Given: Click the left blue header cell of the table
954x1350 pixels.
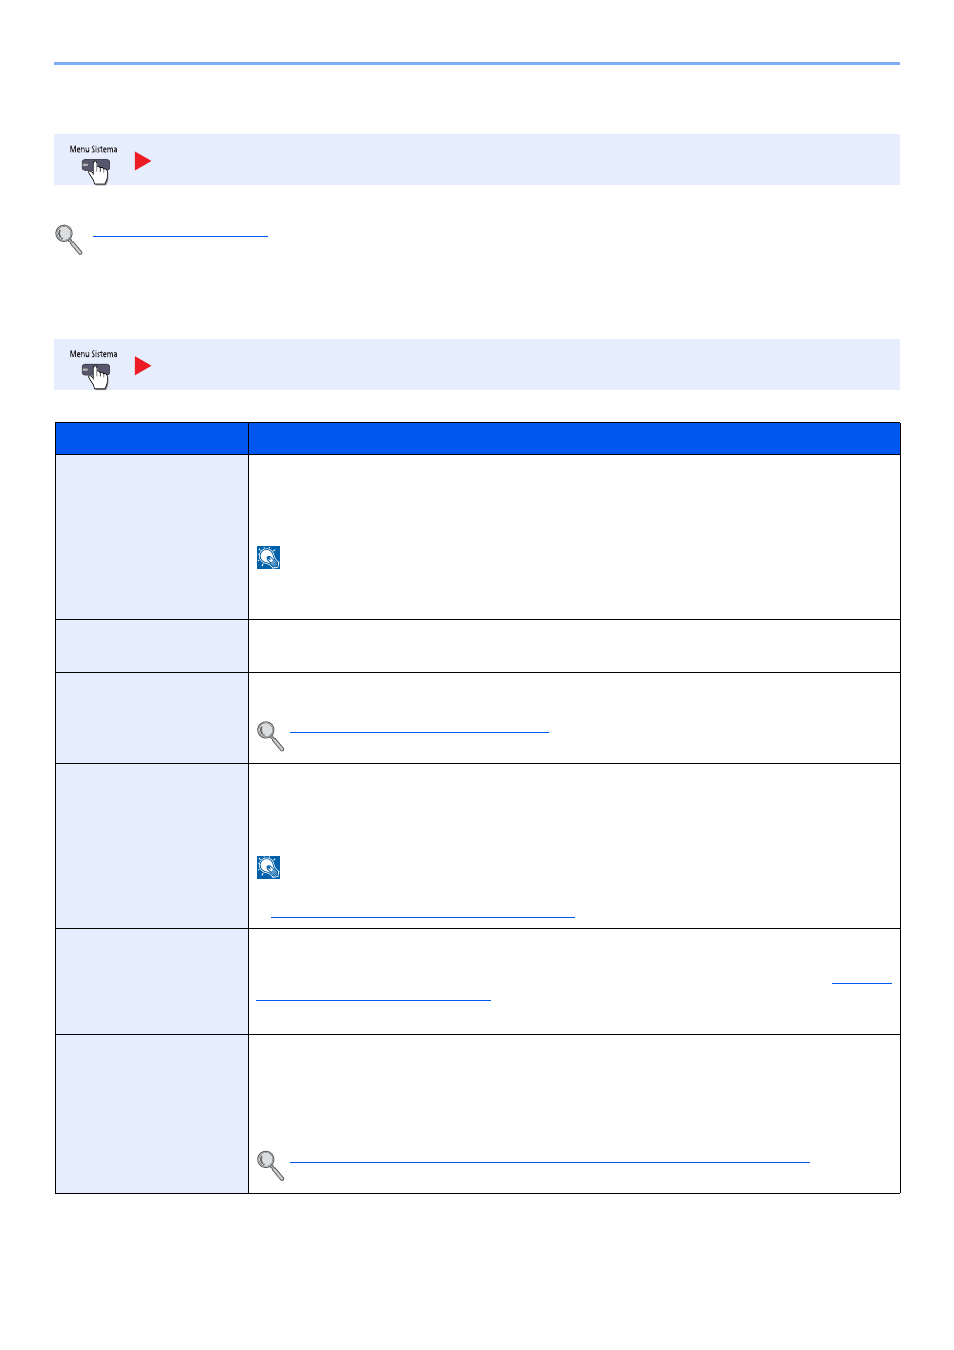Looking at the screenshot, I should pos(152,439).
